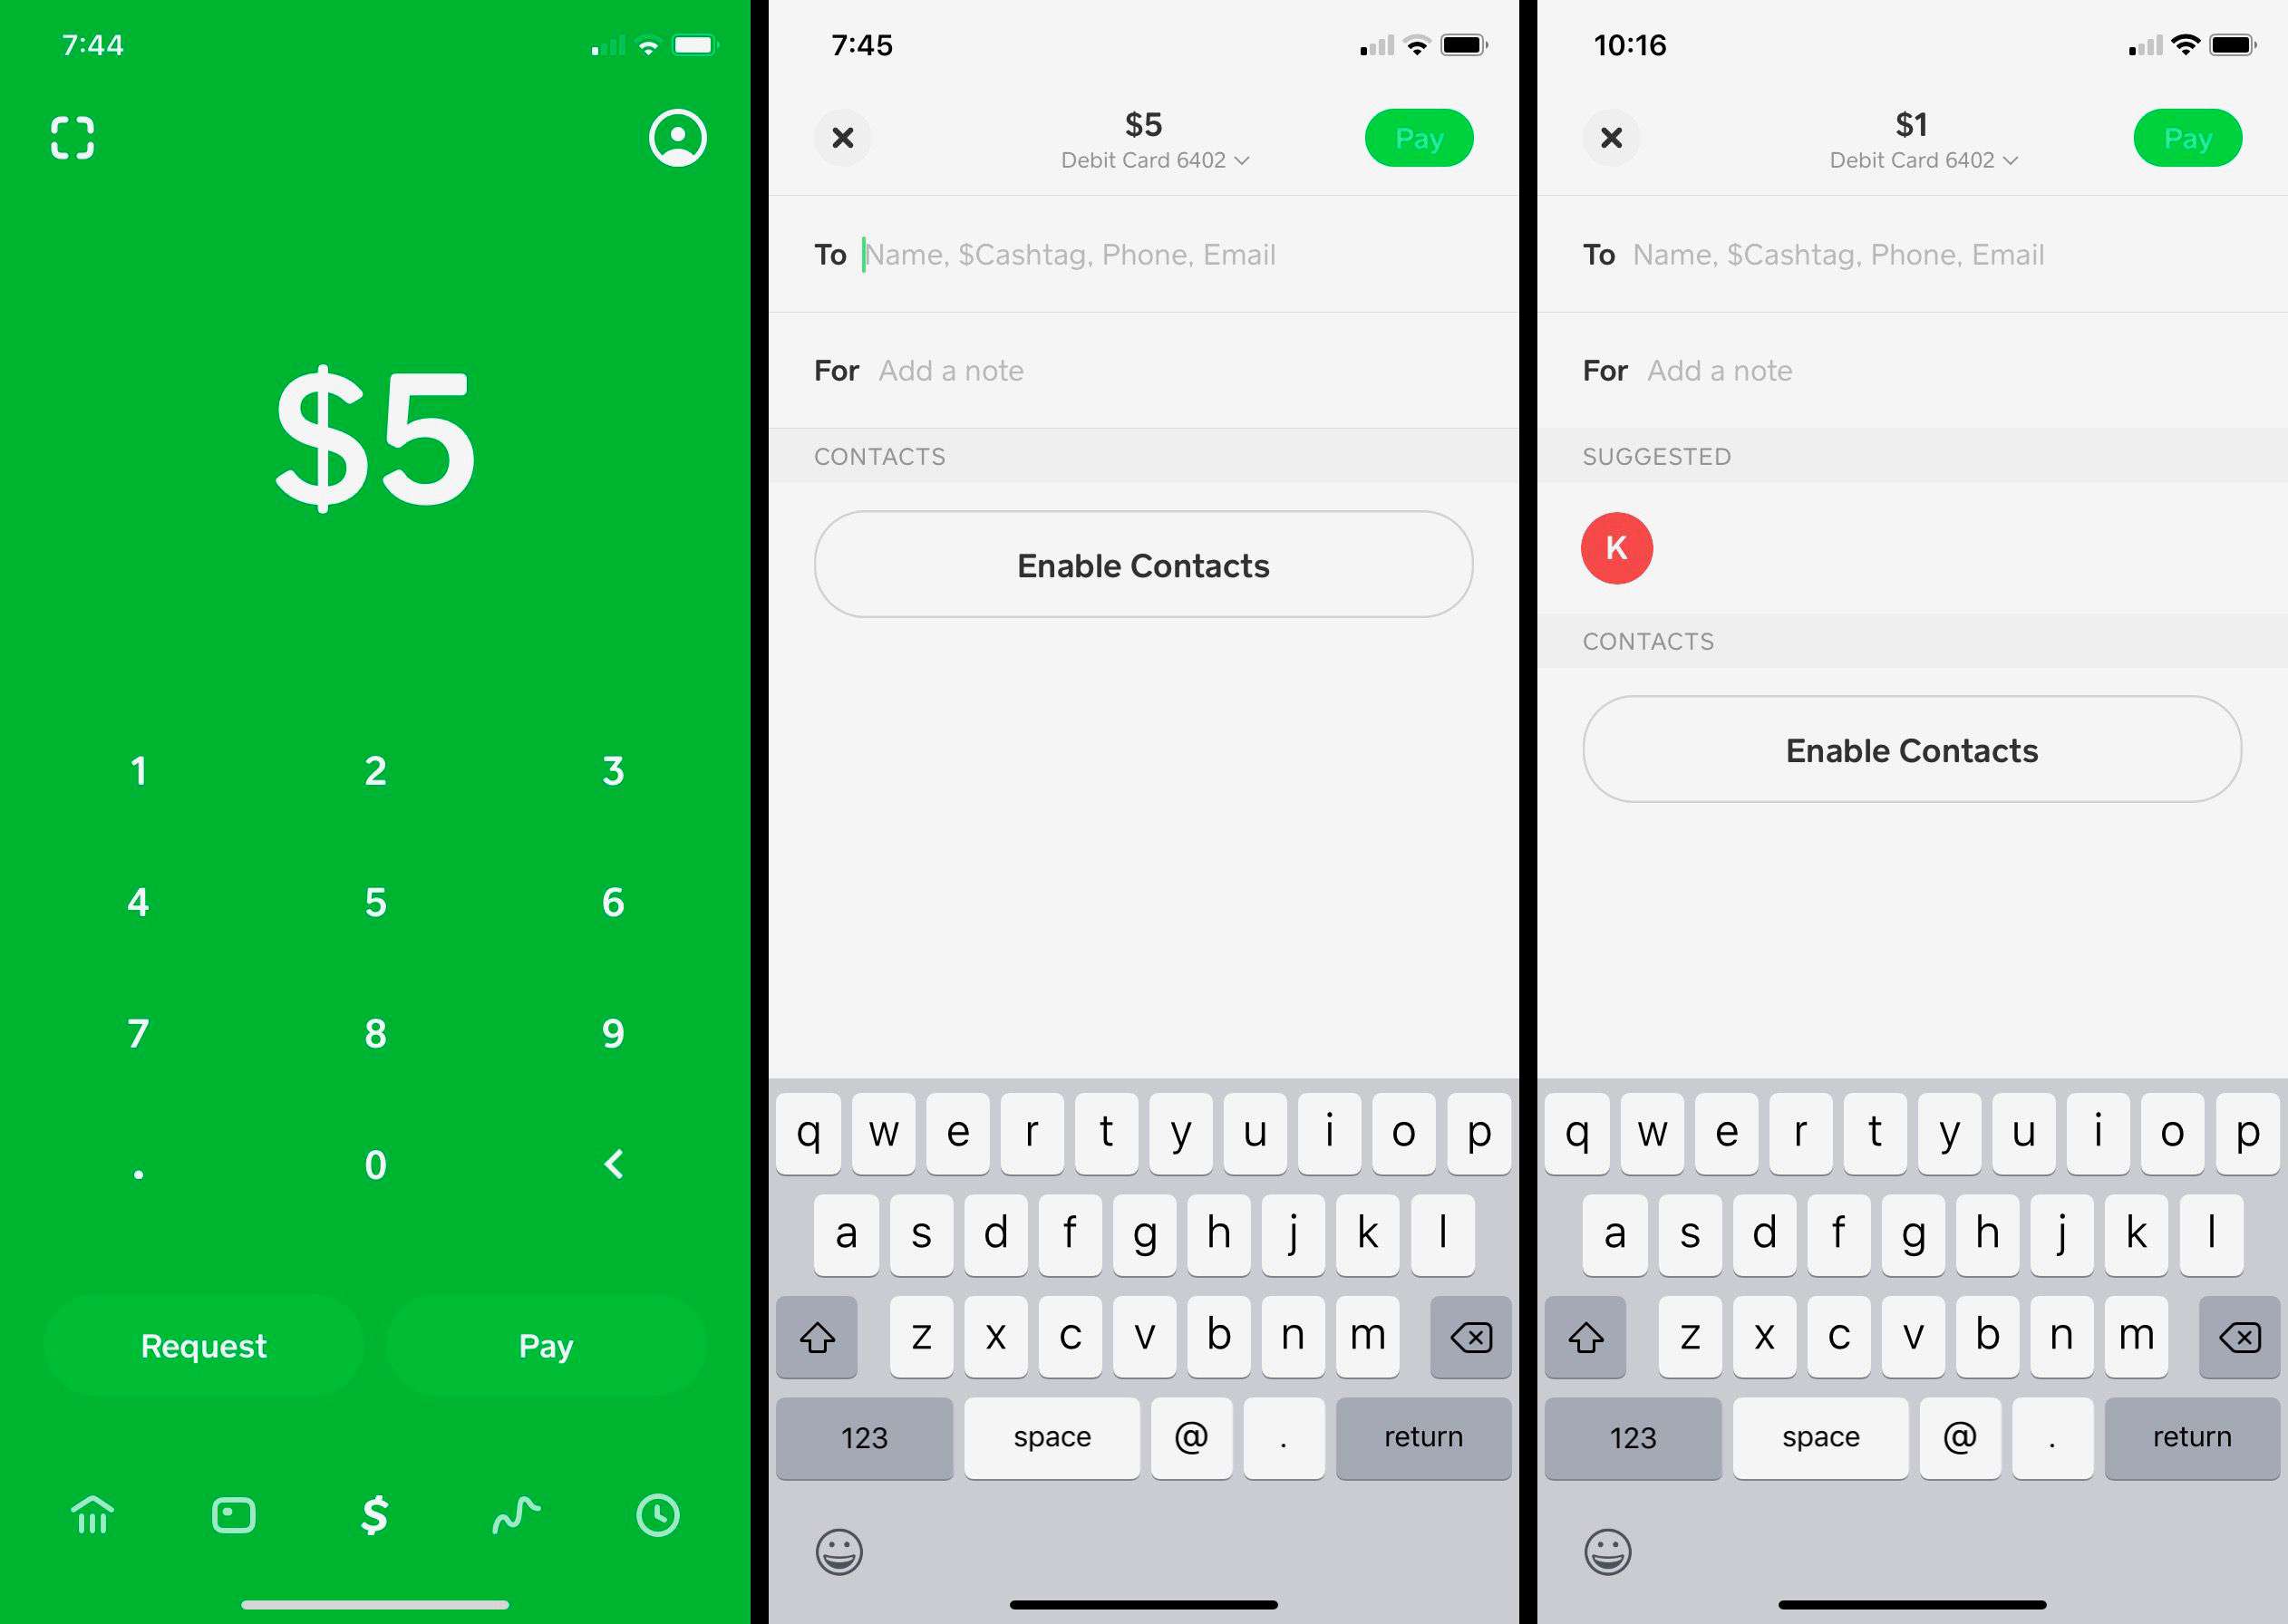Tap the dollar sign icon in bottom nav
2288x1624 pixels.
click(x=378, y=1515)
